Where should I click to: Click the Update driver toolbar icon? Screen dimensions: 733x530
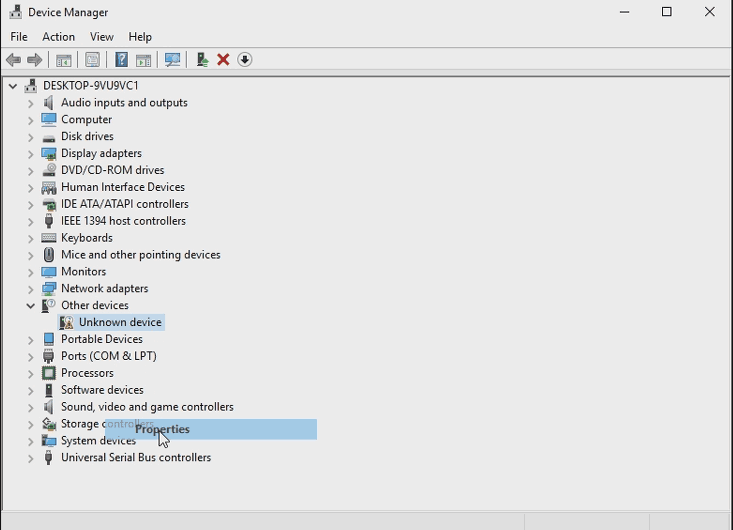202,60
